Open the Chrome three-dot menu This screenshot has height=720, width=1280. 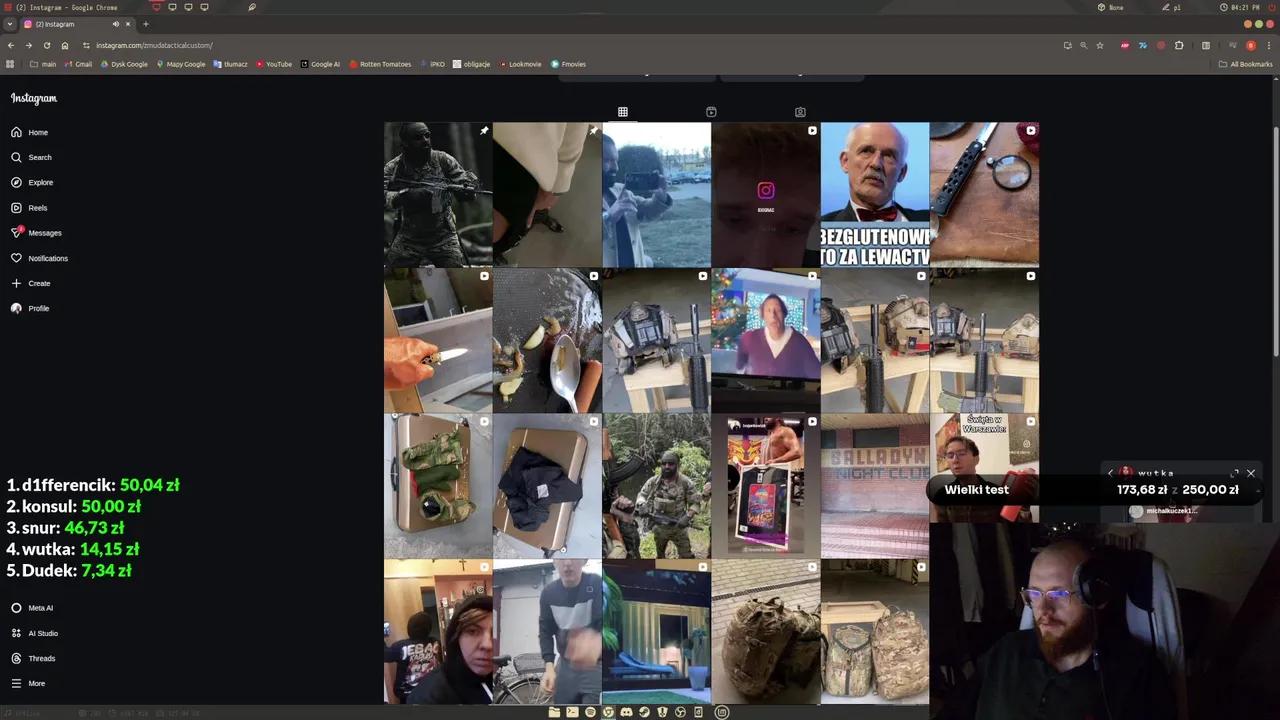coord(1268,45)
